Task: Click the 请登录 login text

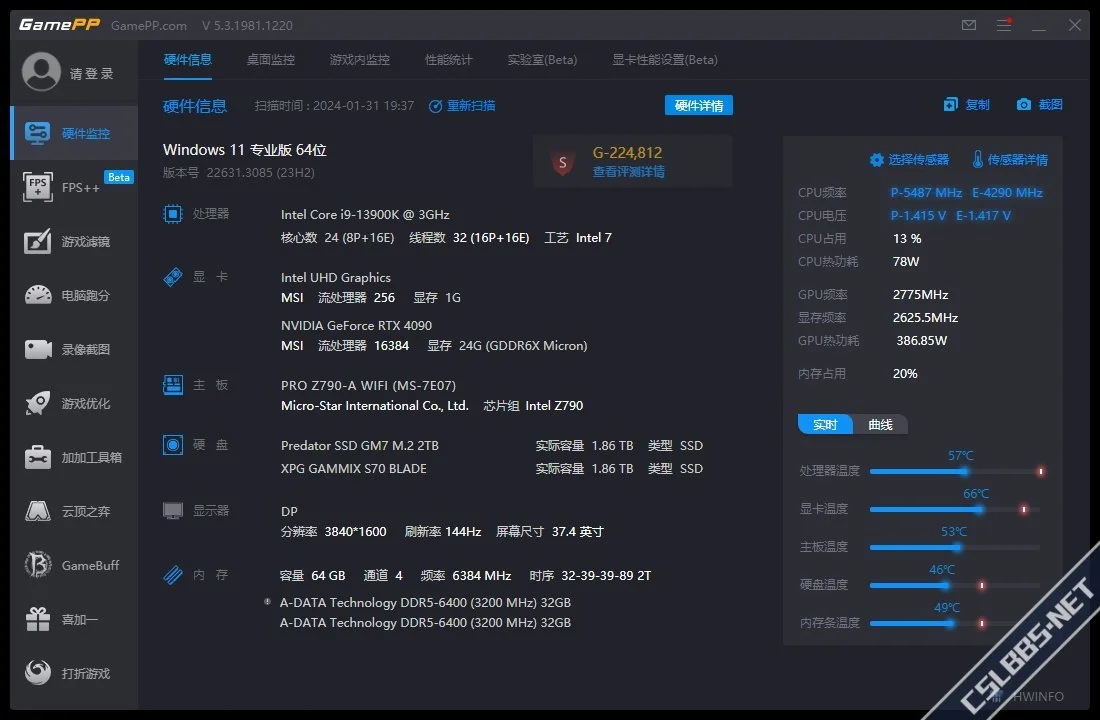Action: (92, 73)
